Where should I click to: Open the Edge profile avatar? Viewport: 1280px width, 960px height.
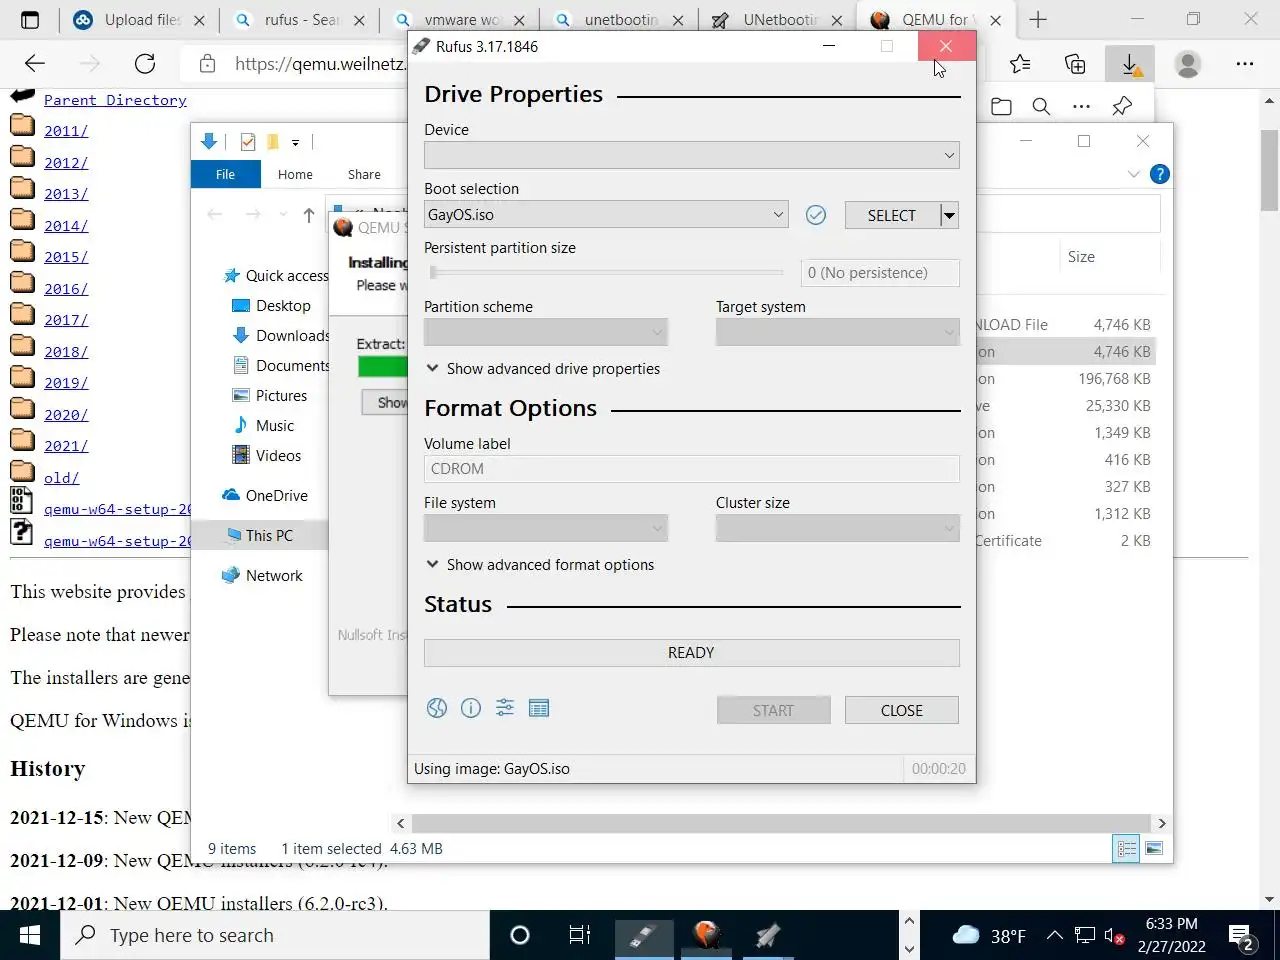[x=1188, y=64]
